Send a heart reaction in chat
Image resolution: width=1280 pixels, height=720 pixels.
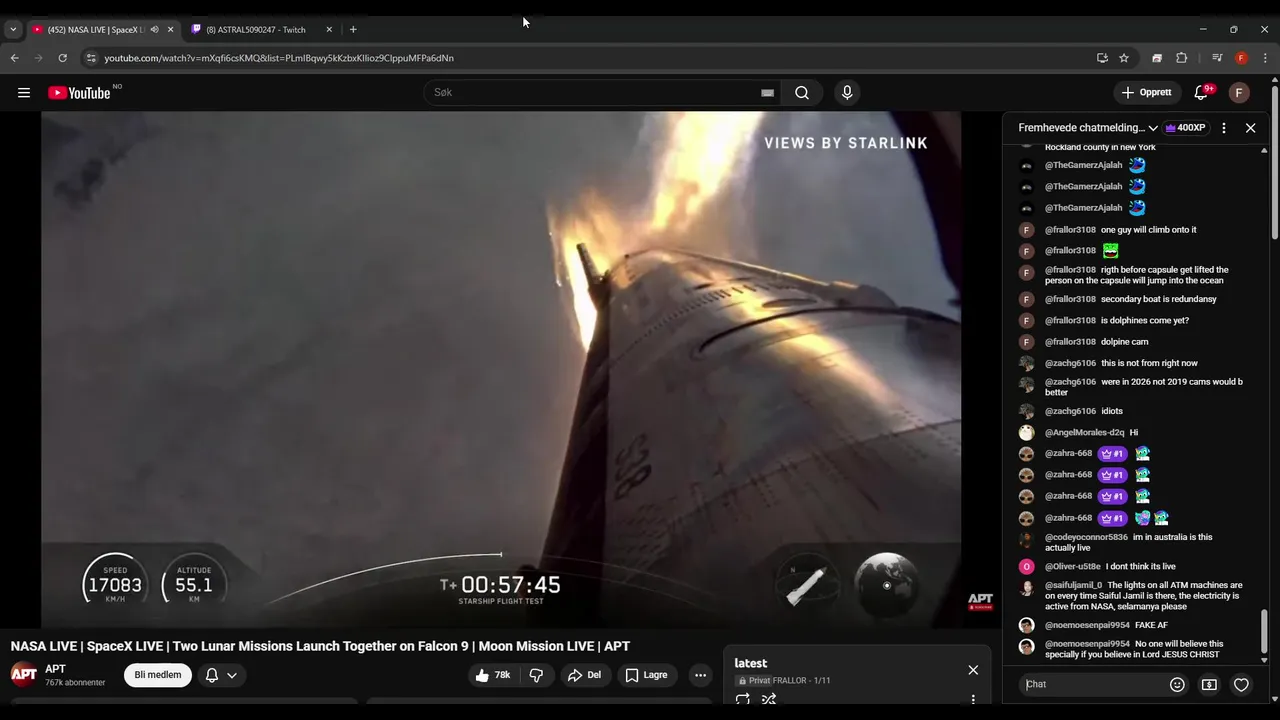pos(1241,684)
